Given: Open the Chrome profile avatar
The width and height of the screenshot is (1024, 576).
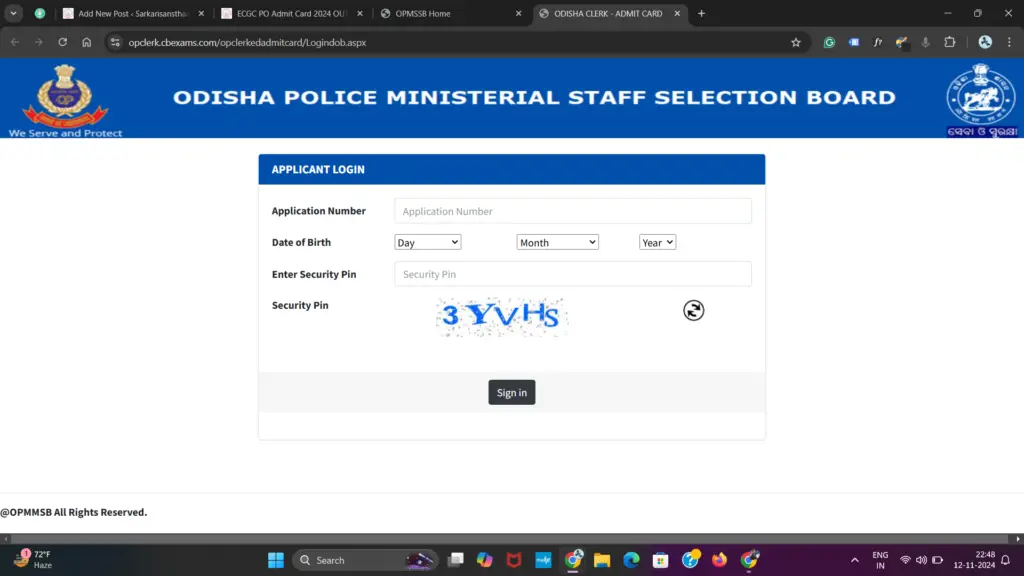Looking at the screenshot, I should coord(985,42).
